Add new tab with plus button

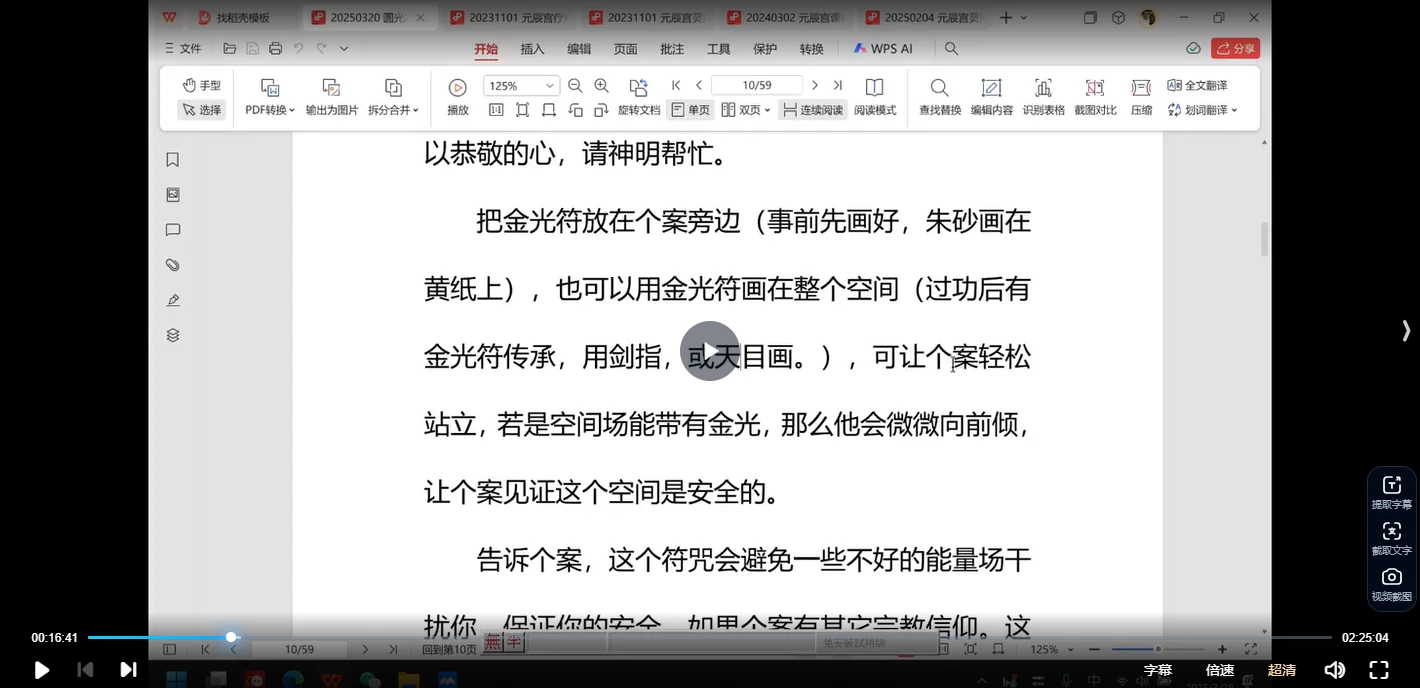pyautogui.click(x=1006, y=17)
